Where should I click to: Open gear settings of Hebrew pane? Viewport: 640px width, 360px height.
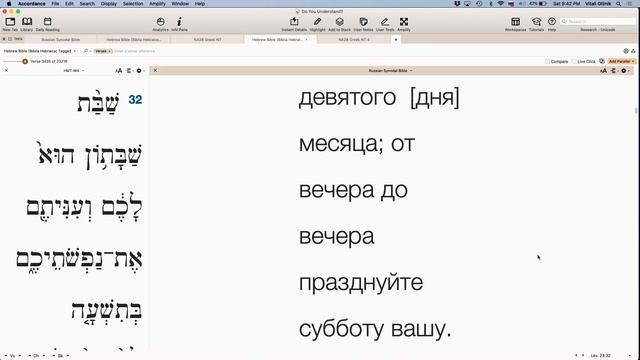[x=140, y=71]
